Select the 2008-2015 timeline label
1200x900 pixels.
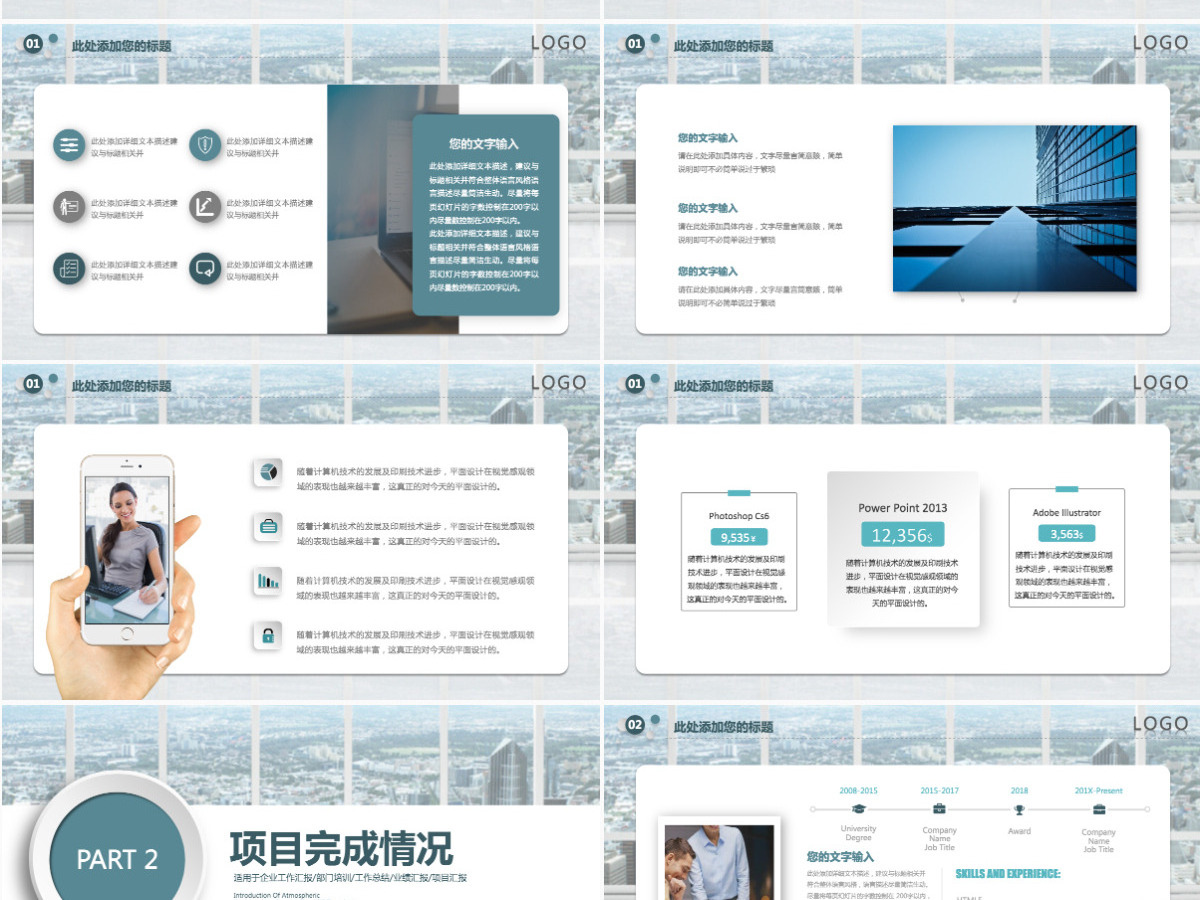(858, 790)
